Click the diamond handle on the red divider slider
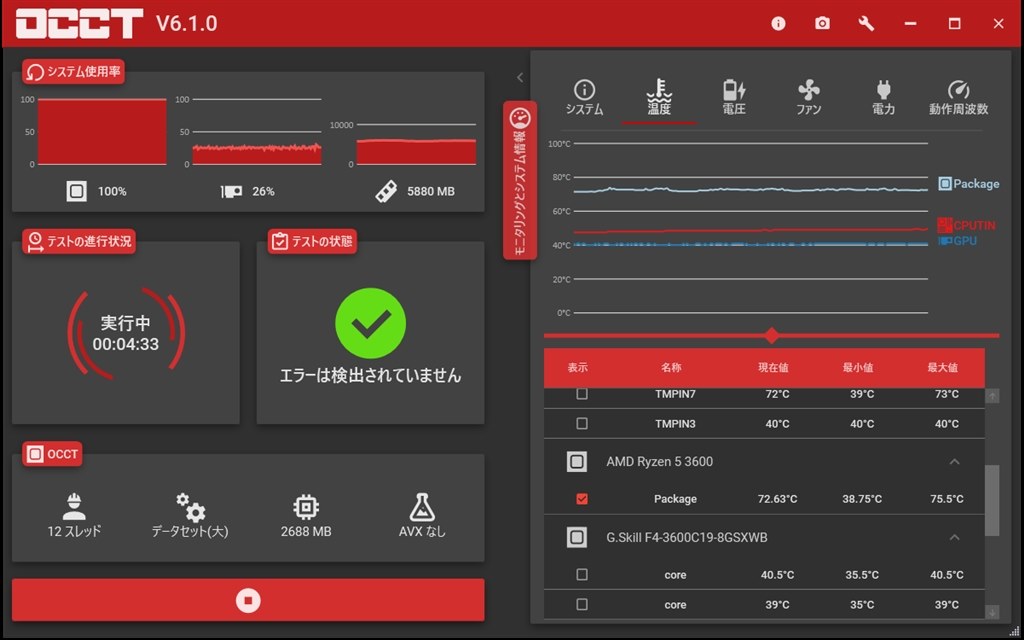 tap(772, 336)
